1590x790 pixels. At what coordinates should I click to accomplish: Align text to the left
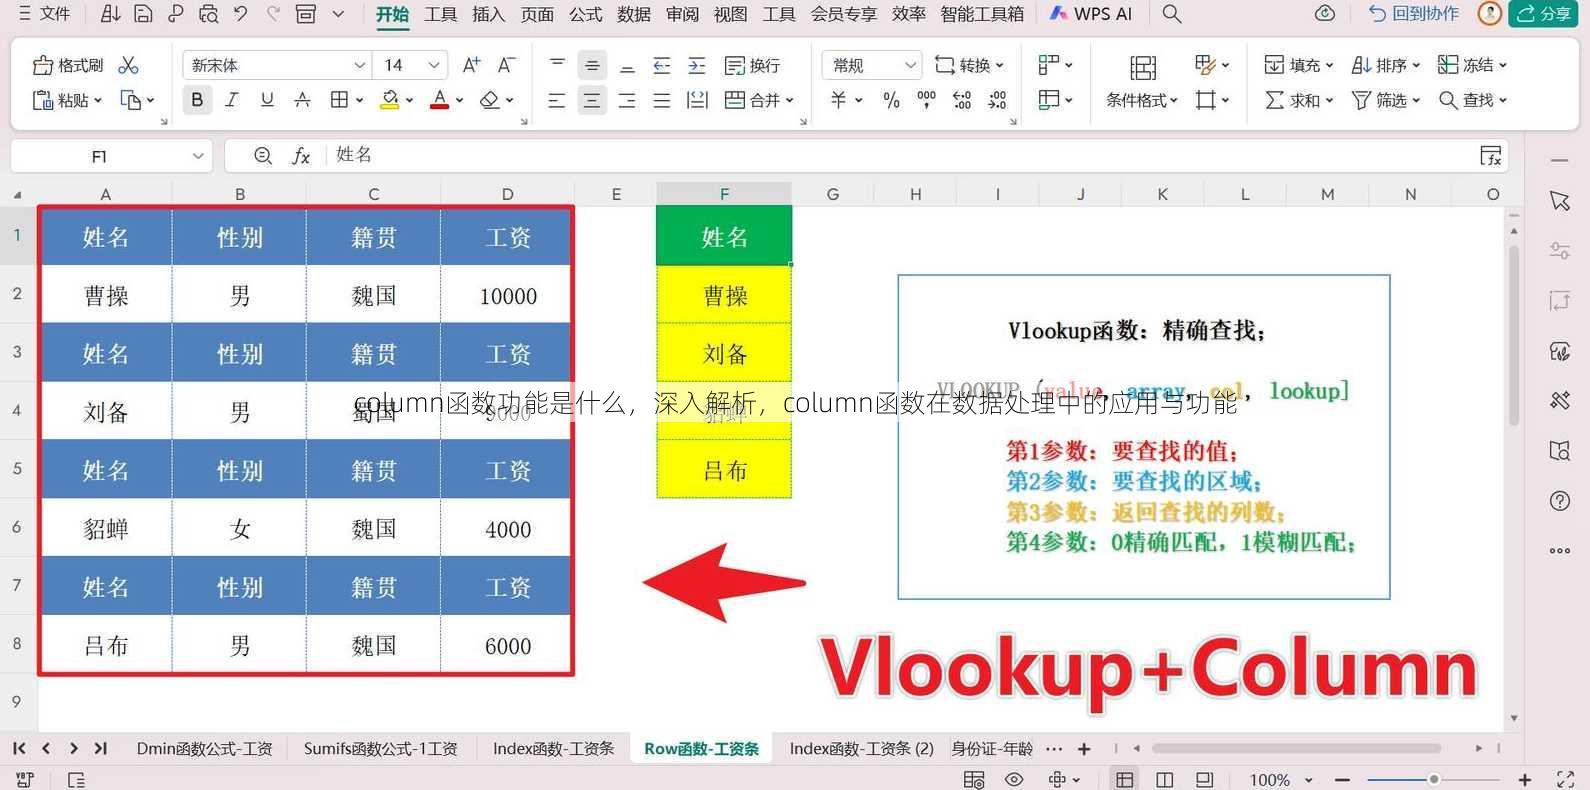[557, 100]
